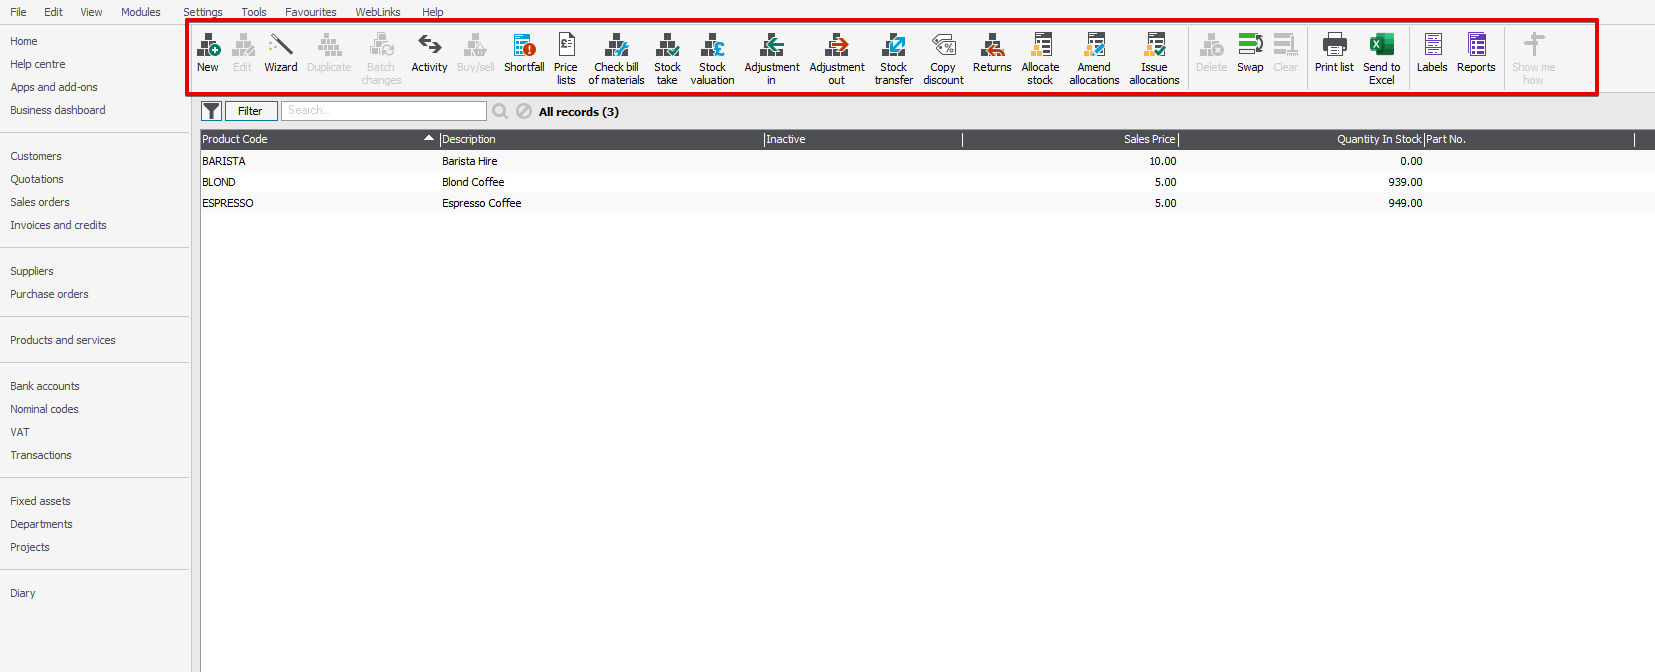Print the product list
This screenshot has width=1655, height=672.
click(1334, 53)
